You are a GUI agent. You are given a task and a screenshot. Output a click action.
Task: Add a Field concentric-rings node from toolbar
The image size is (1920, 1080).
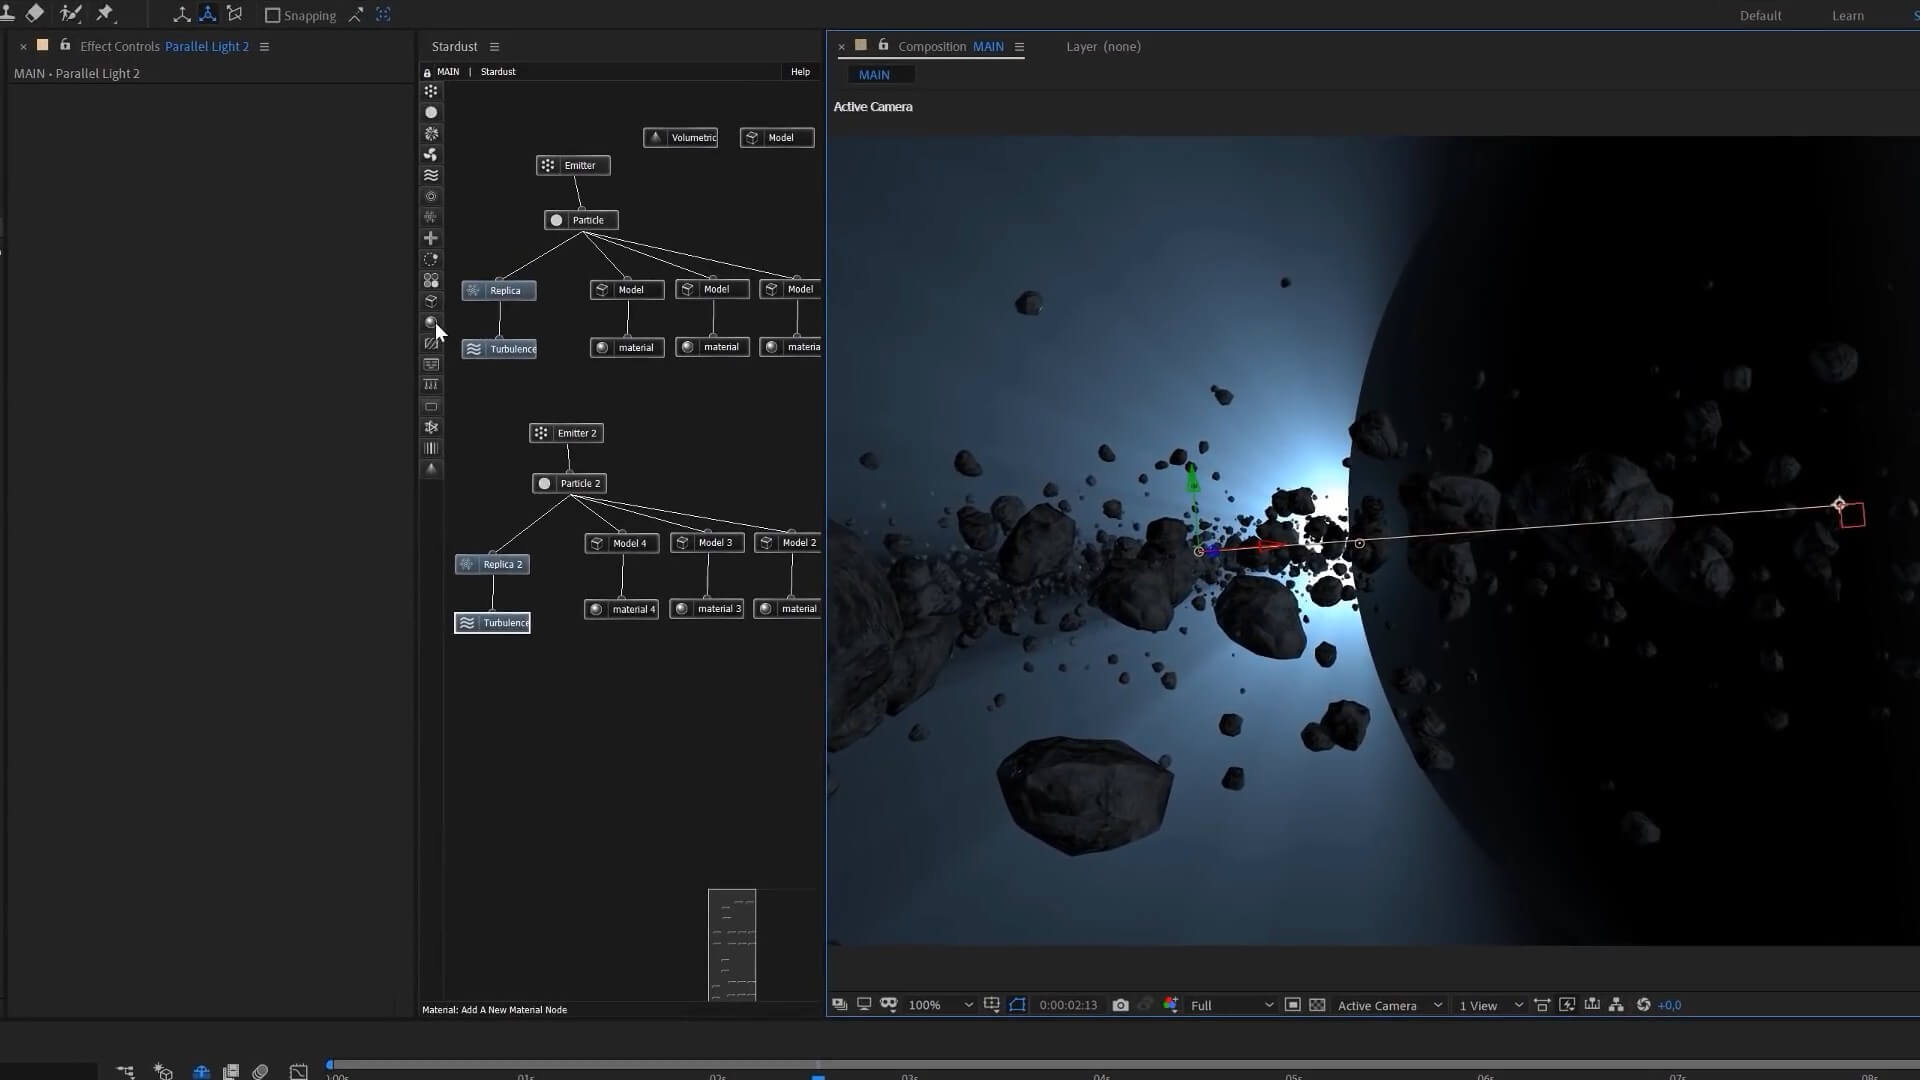[431, 196]
